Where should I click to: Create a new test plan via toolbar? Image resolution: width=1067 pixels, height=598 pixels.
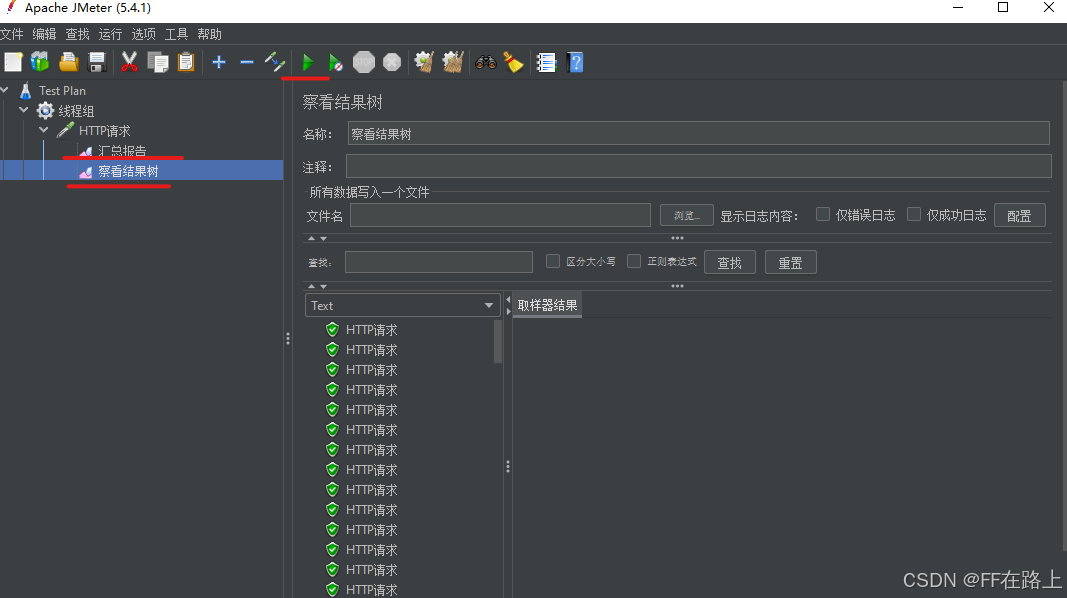(13, 63)
